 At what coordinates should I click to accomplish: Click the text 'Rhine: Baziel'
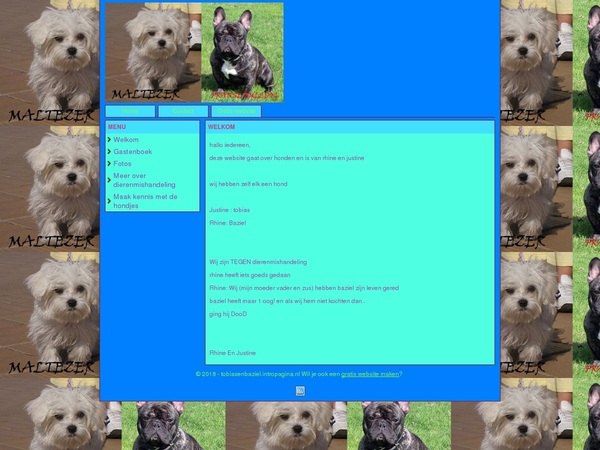[228, 223]
